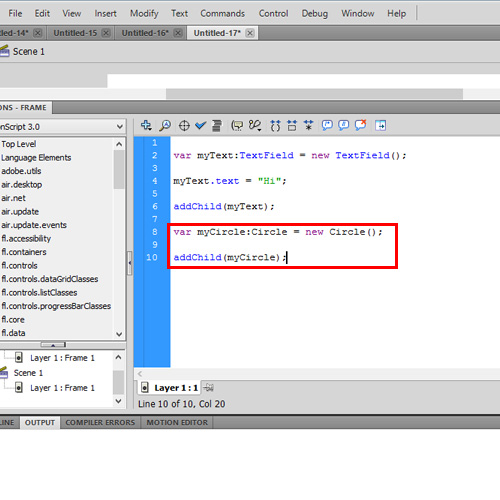This screenshot has height=500, width=500.
Task: Click the Show code hint icon
Action: click(237, 126)
